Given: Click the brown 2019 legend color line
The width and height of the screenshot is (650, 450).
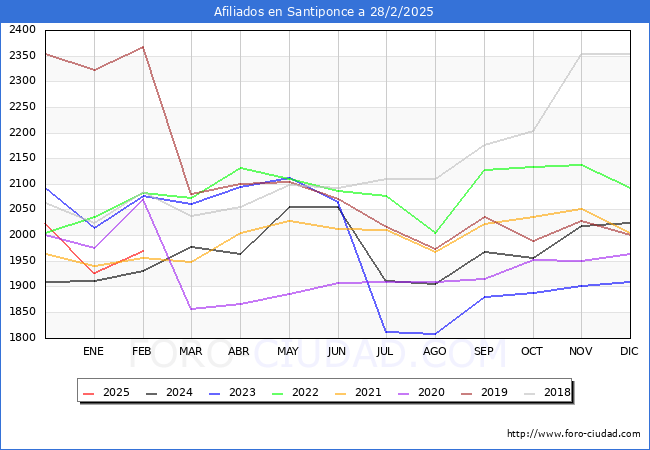Looking at the screenshot, I should (x=467, y=393).
